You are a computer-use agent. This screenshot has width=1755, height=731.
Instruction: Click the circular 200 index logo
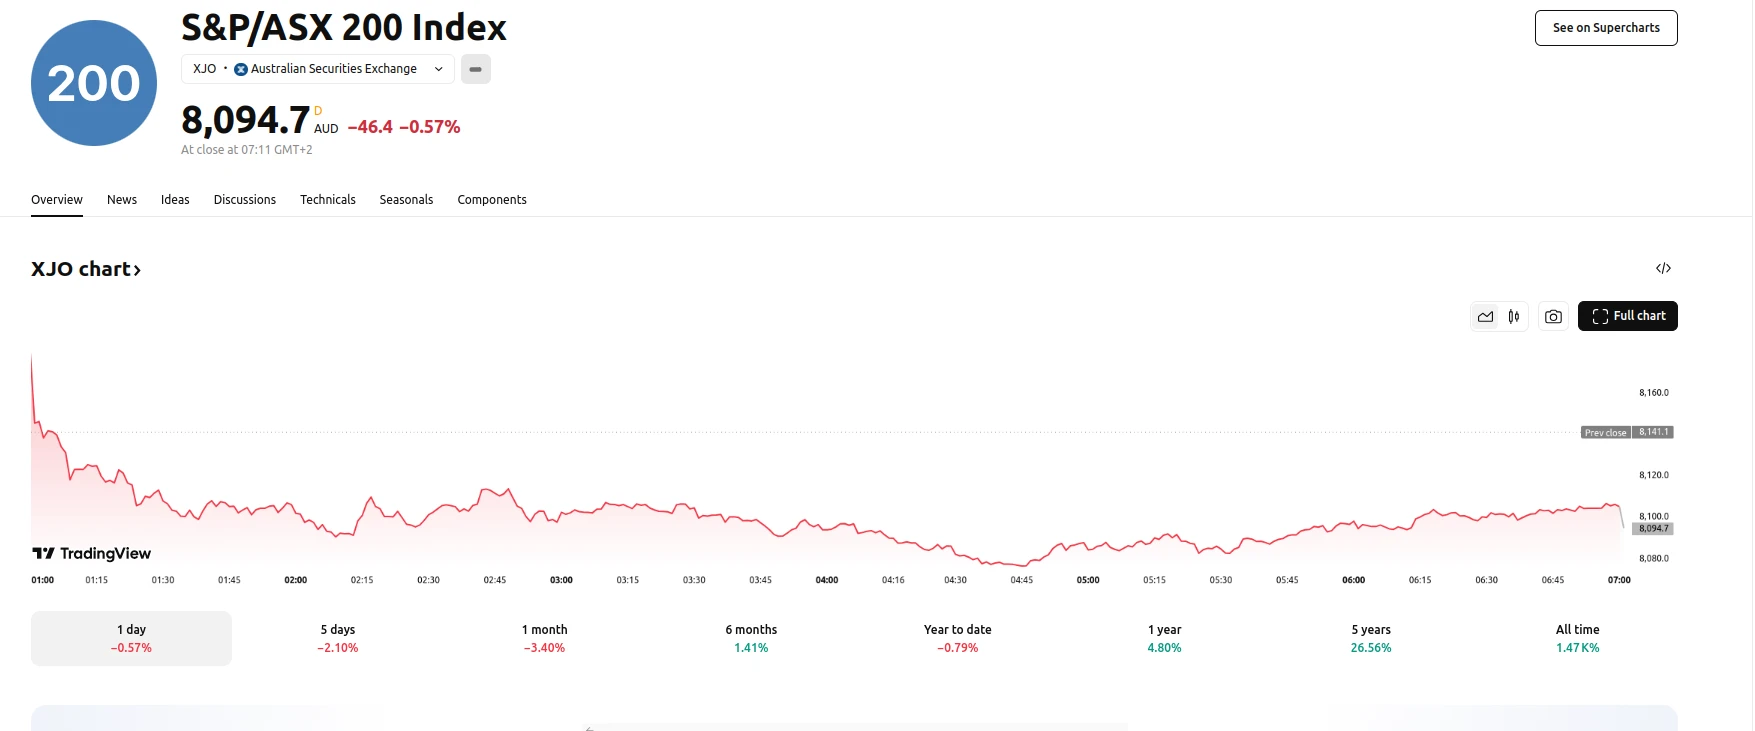coord(93,82)
